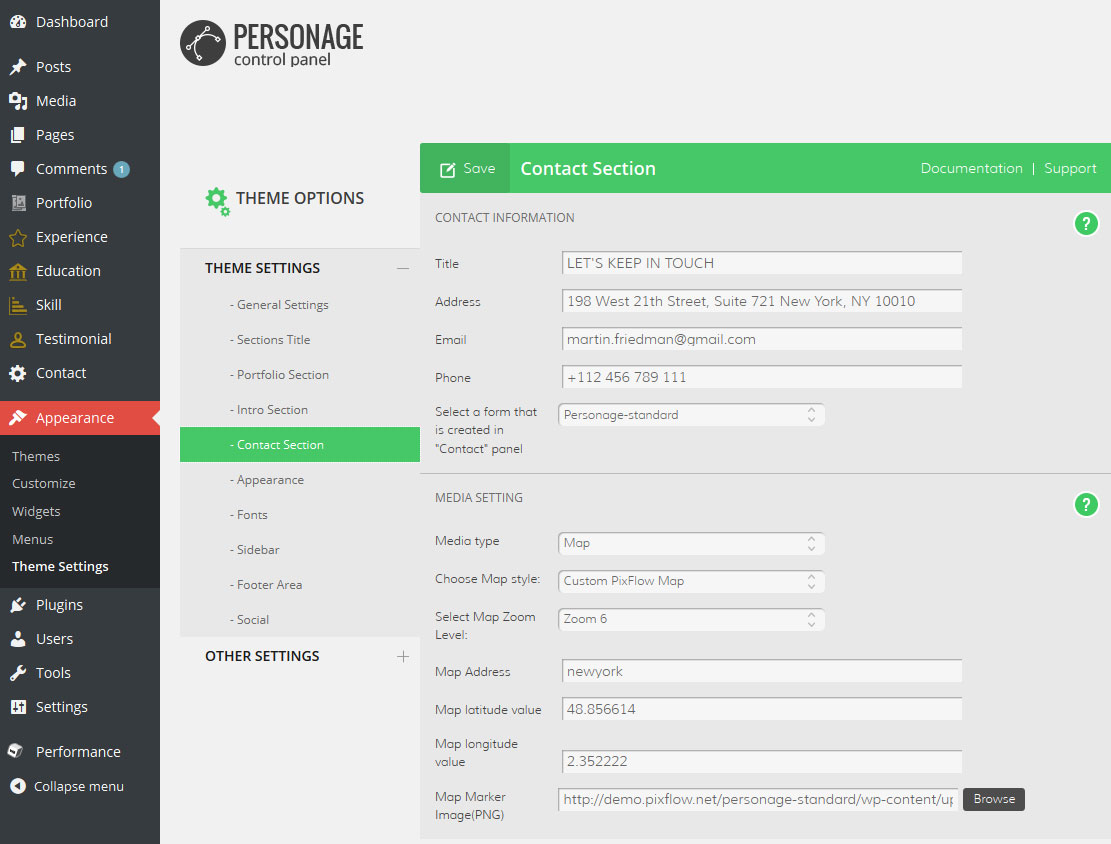The width and height of the screenshot is (1111, 844).
Task: Click the Dashboard gauge icon
Action: point(18,22)
